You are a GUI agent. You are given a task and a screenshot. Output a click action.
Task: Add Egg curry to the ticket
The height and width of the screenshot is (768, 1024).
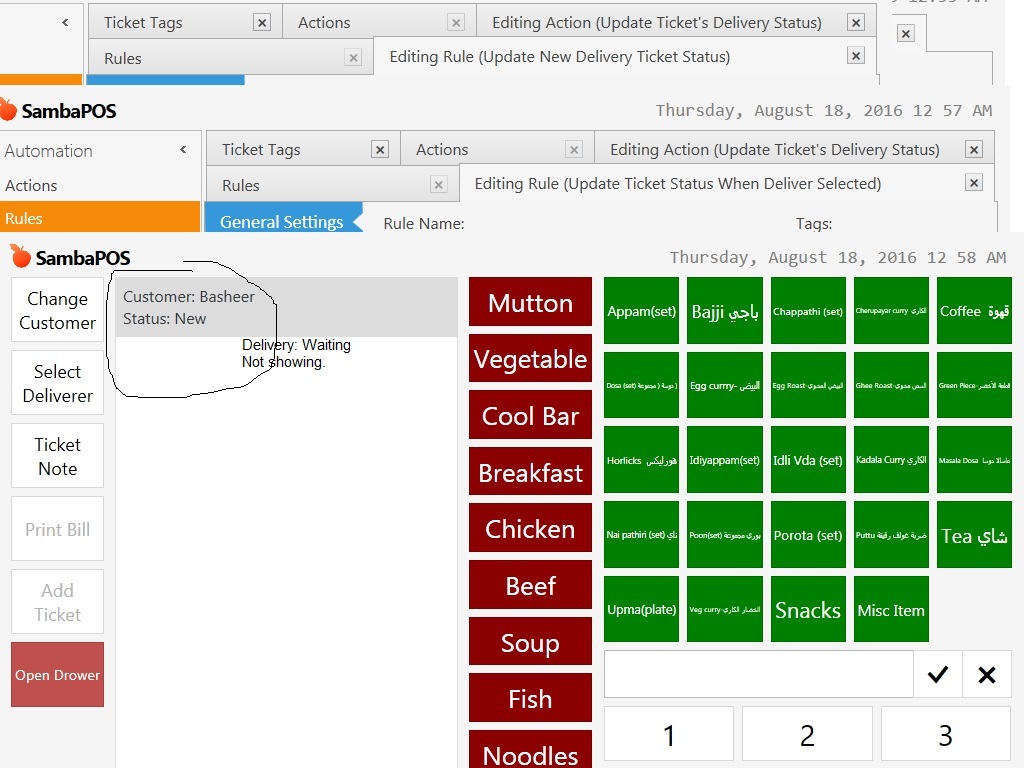724,385
